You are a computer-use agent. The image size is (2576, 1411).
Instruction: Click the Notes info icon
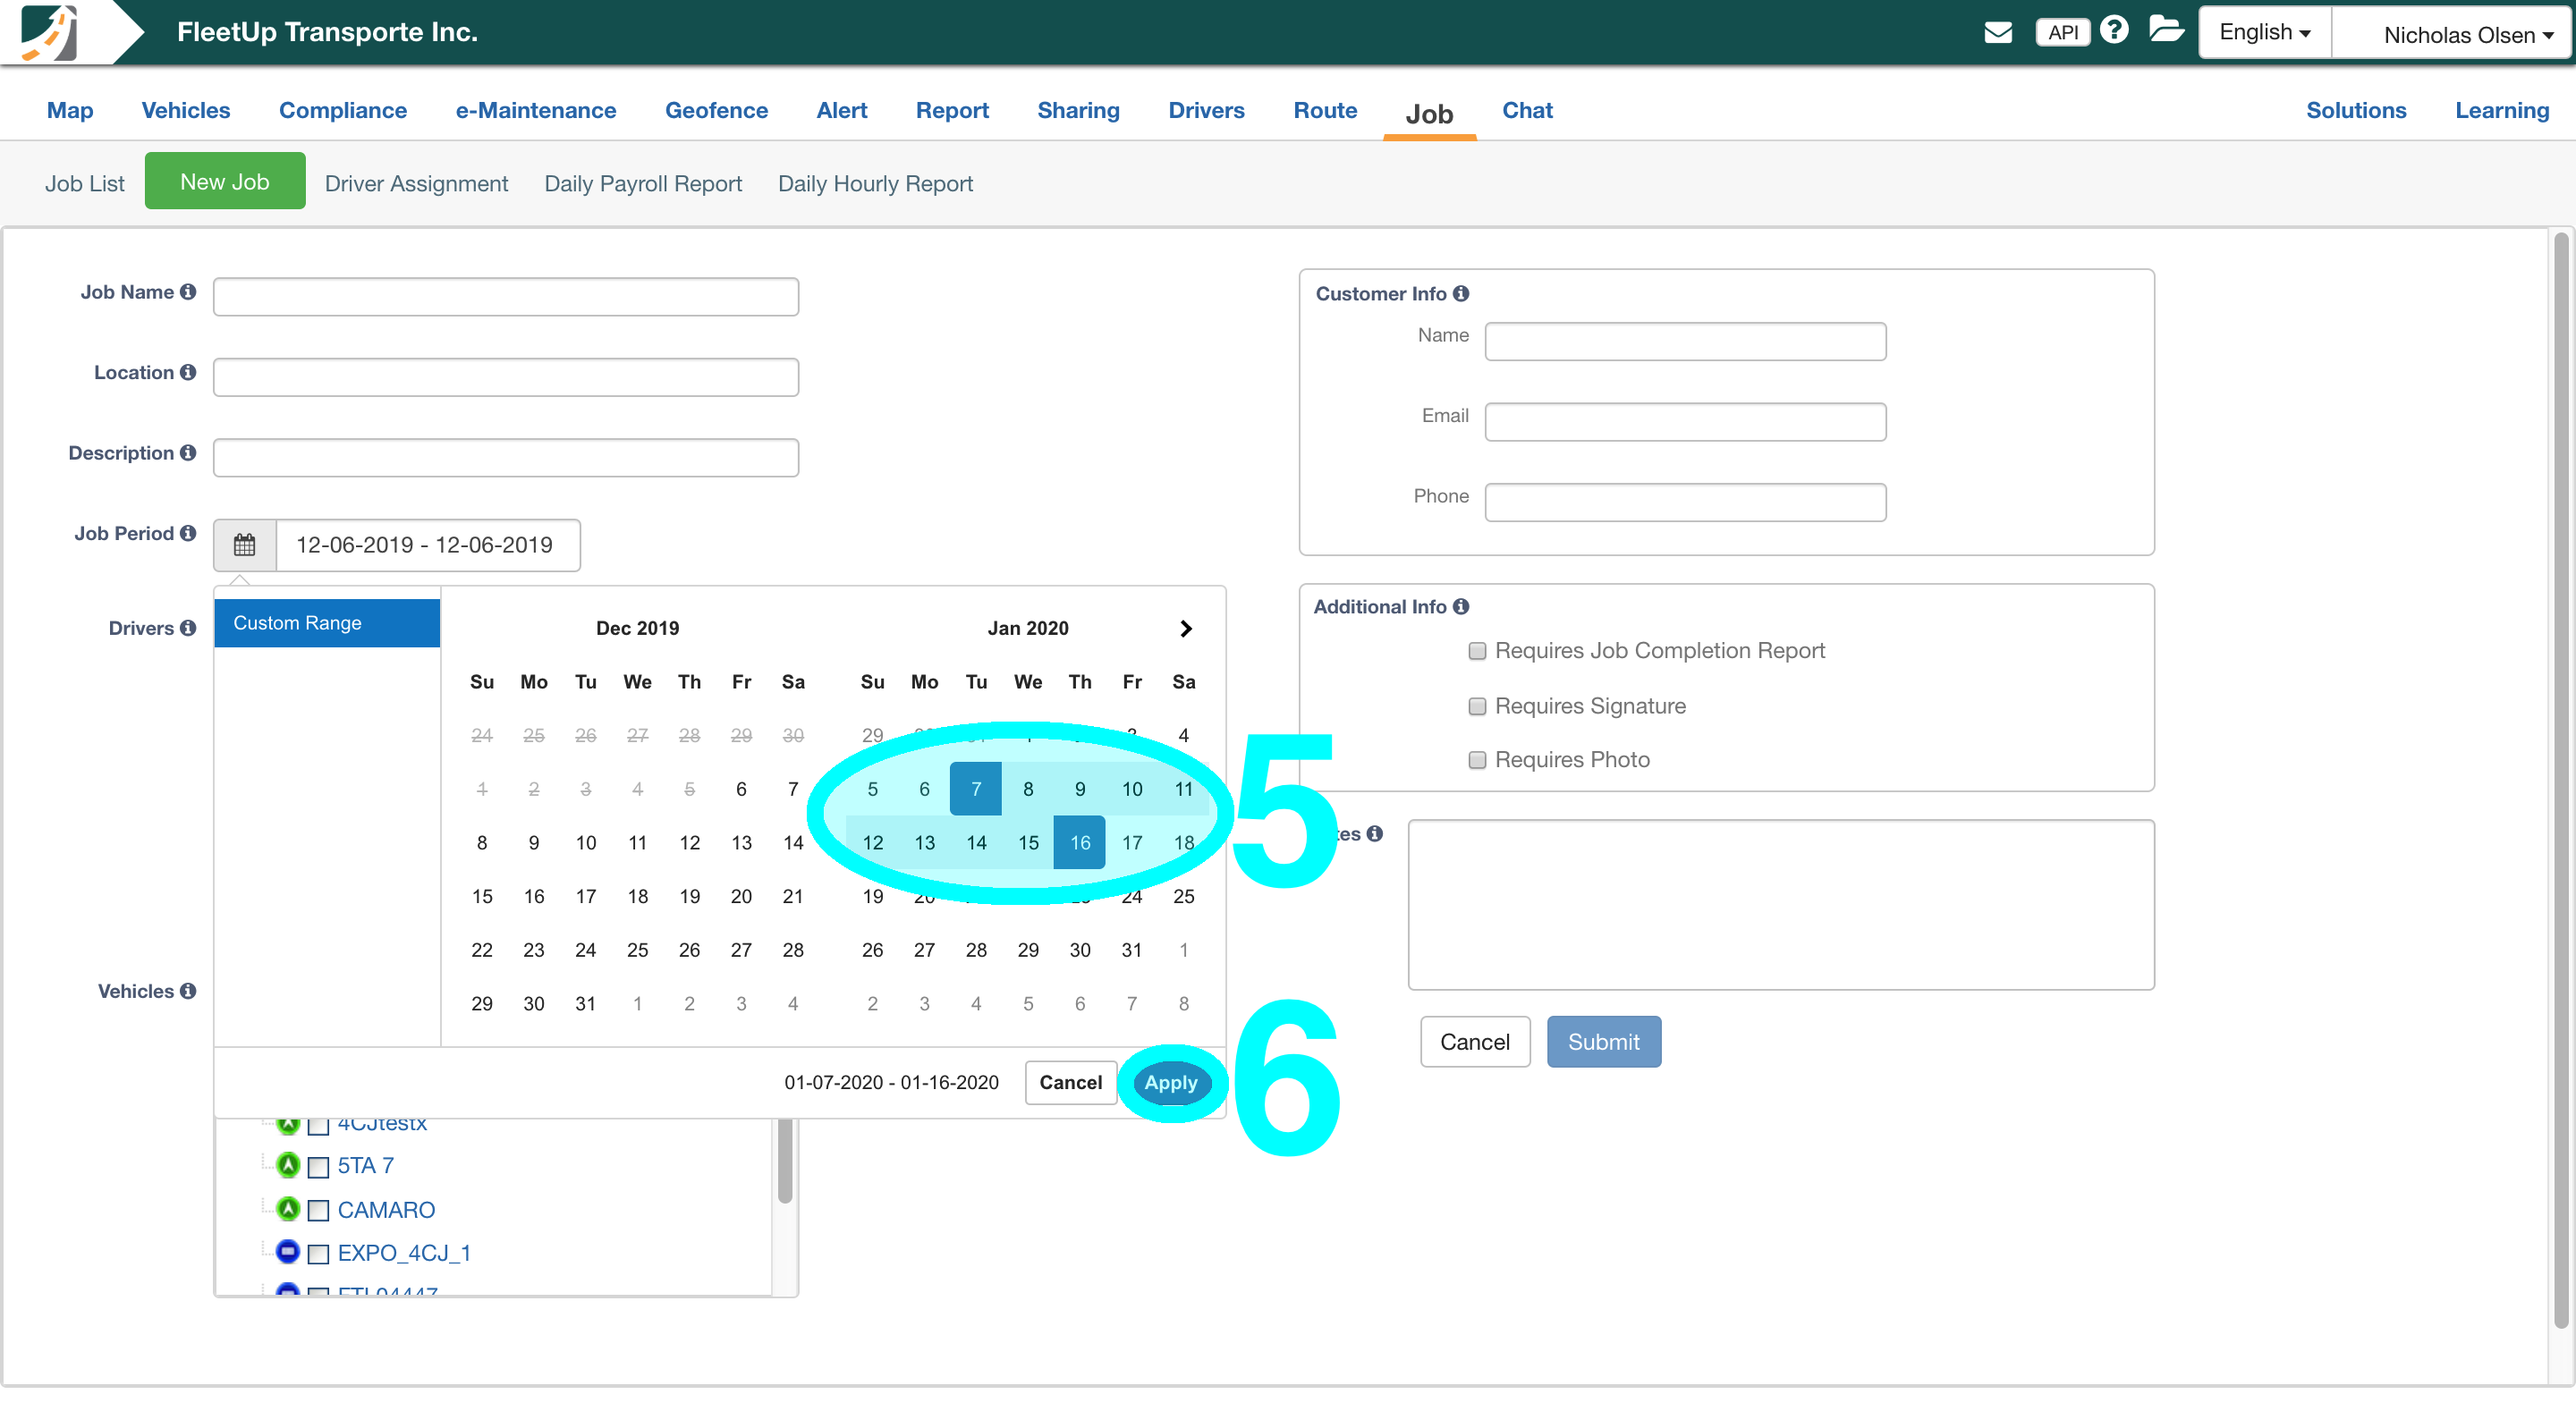1375,833
